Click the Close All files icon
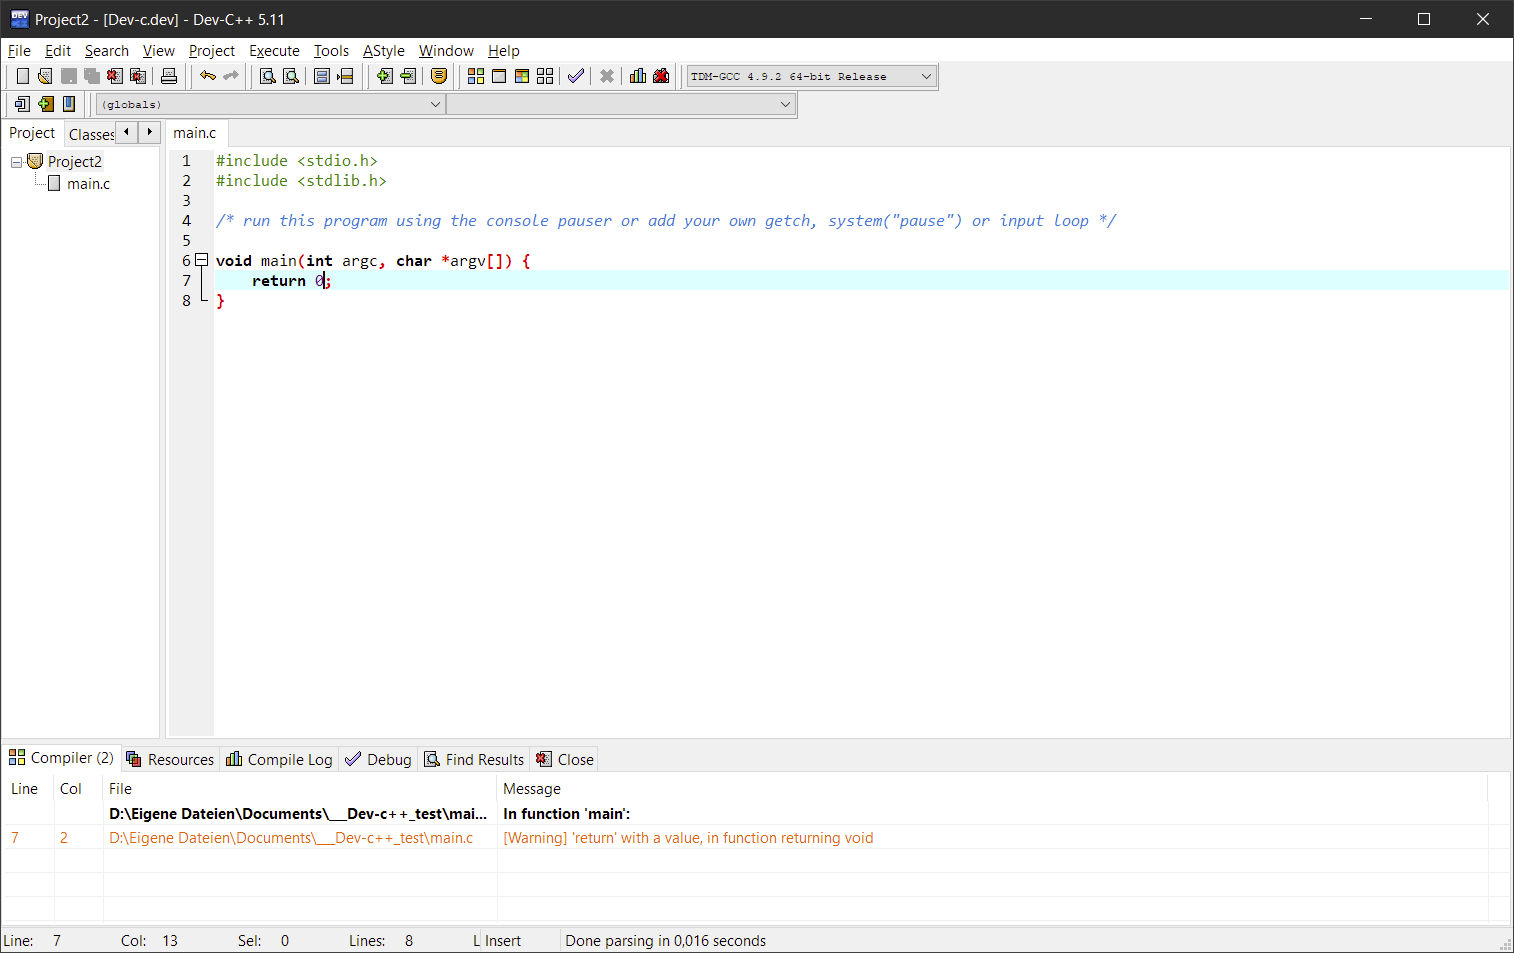 coord(138,76)
